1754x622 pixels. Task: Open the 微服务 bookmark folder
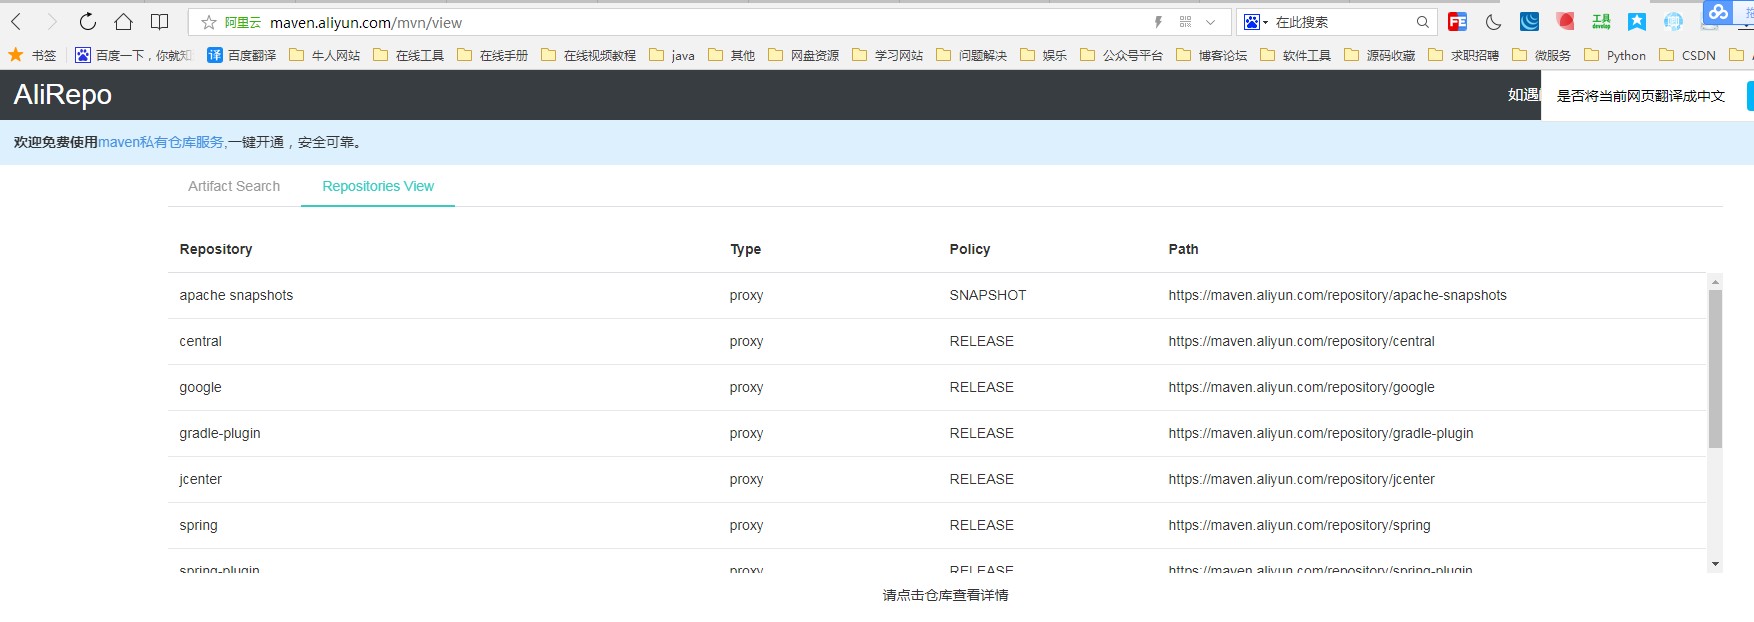[x=1541, y=55]
